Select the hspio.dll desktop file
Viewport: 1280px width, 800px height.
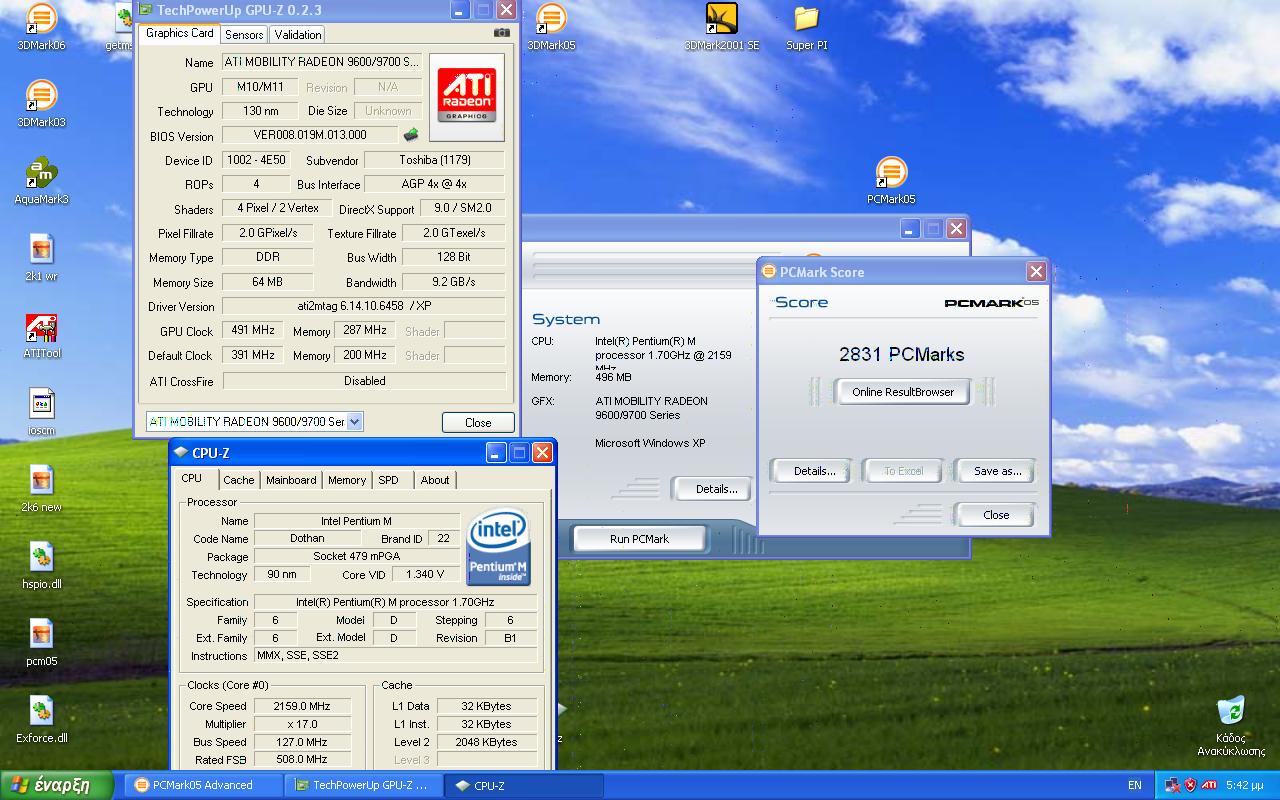41,565
